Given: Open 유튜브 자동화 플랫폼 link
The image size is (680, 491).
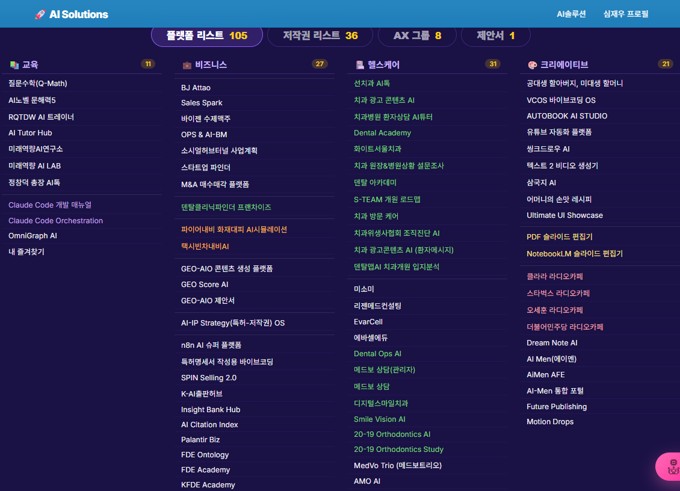Looking at the screenshot, I should (x=559, y=132).
